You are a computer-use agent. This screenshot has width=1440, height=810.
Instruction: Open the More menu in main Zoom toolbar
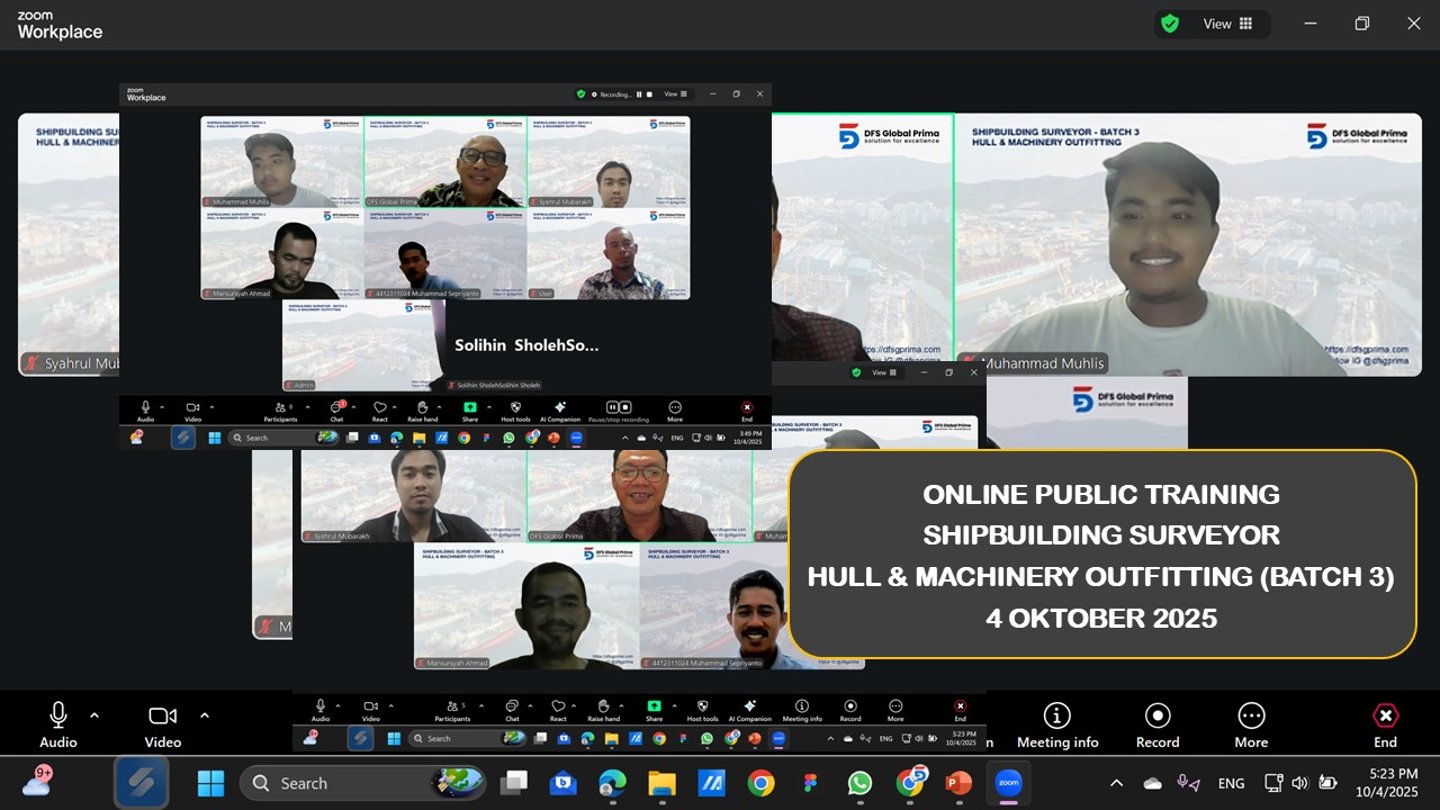click(x=1251, y=725)
